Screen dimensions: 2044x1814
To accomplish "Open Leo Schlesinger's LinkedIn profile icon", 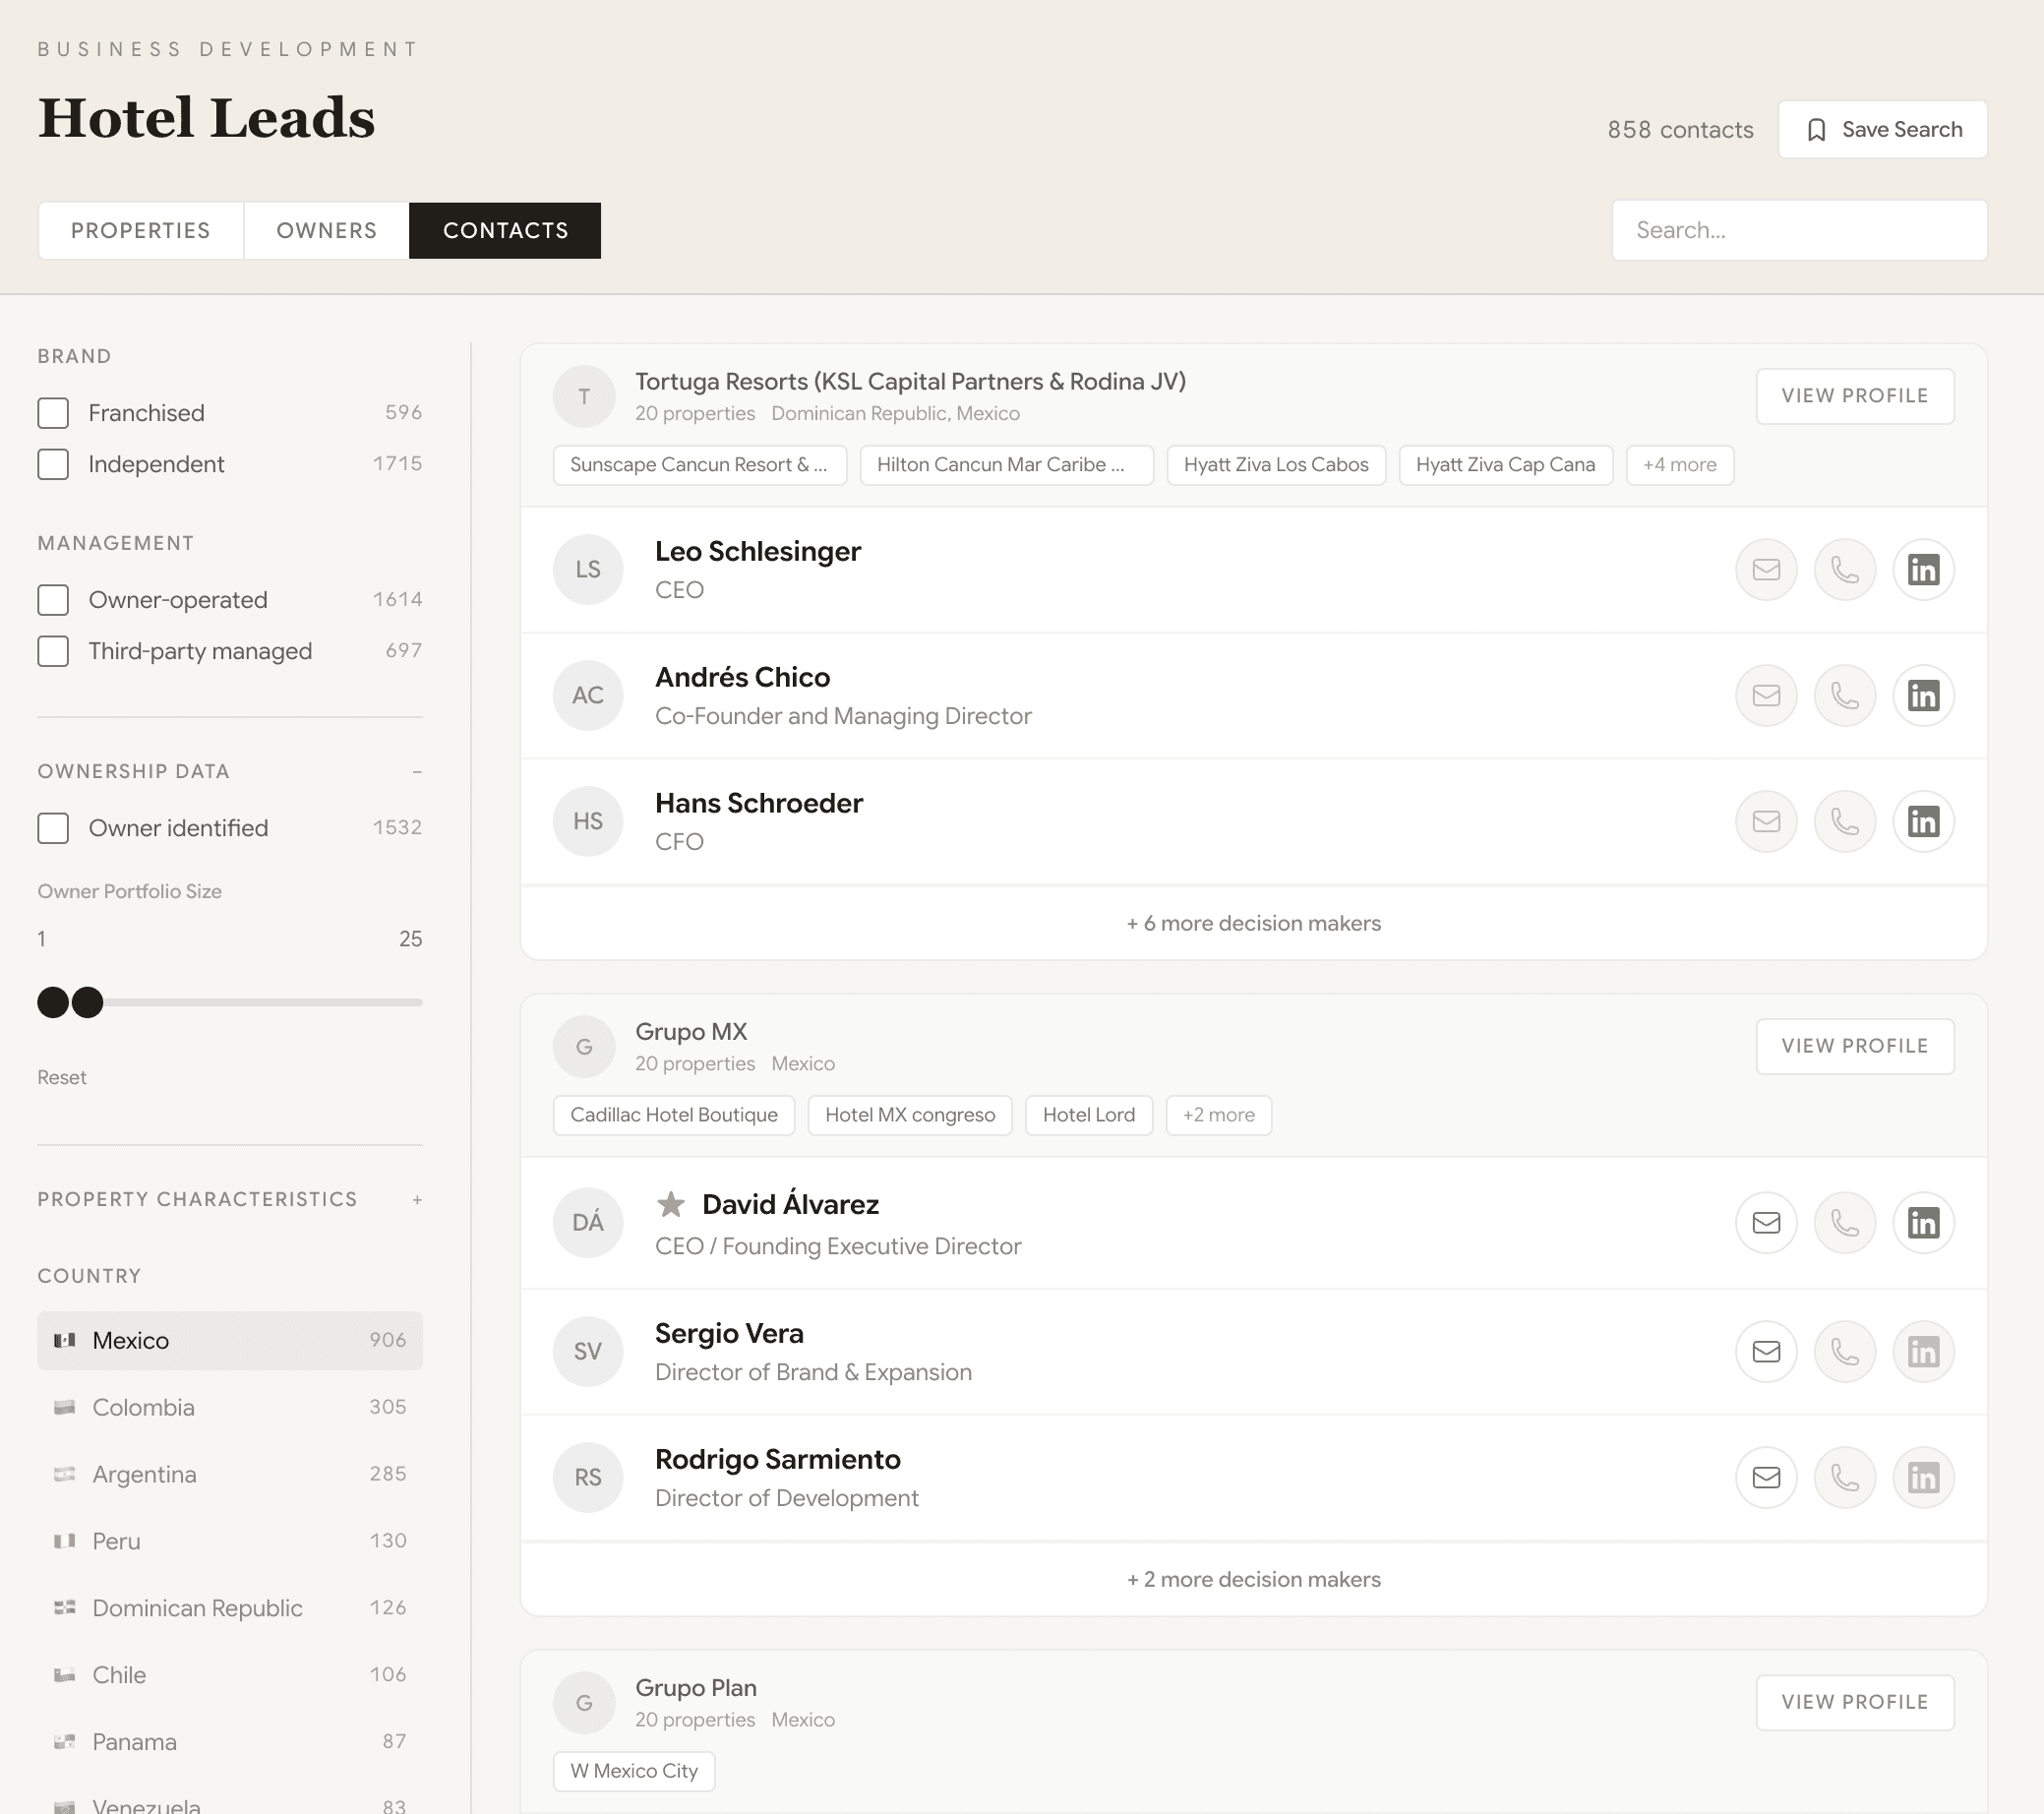I will point(1922,570).
